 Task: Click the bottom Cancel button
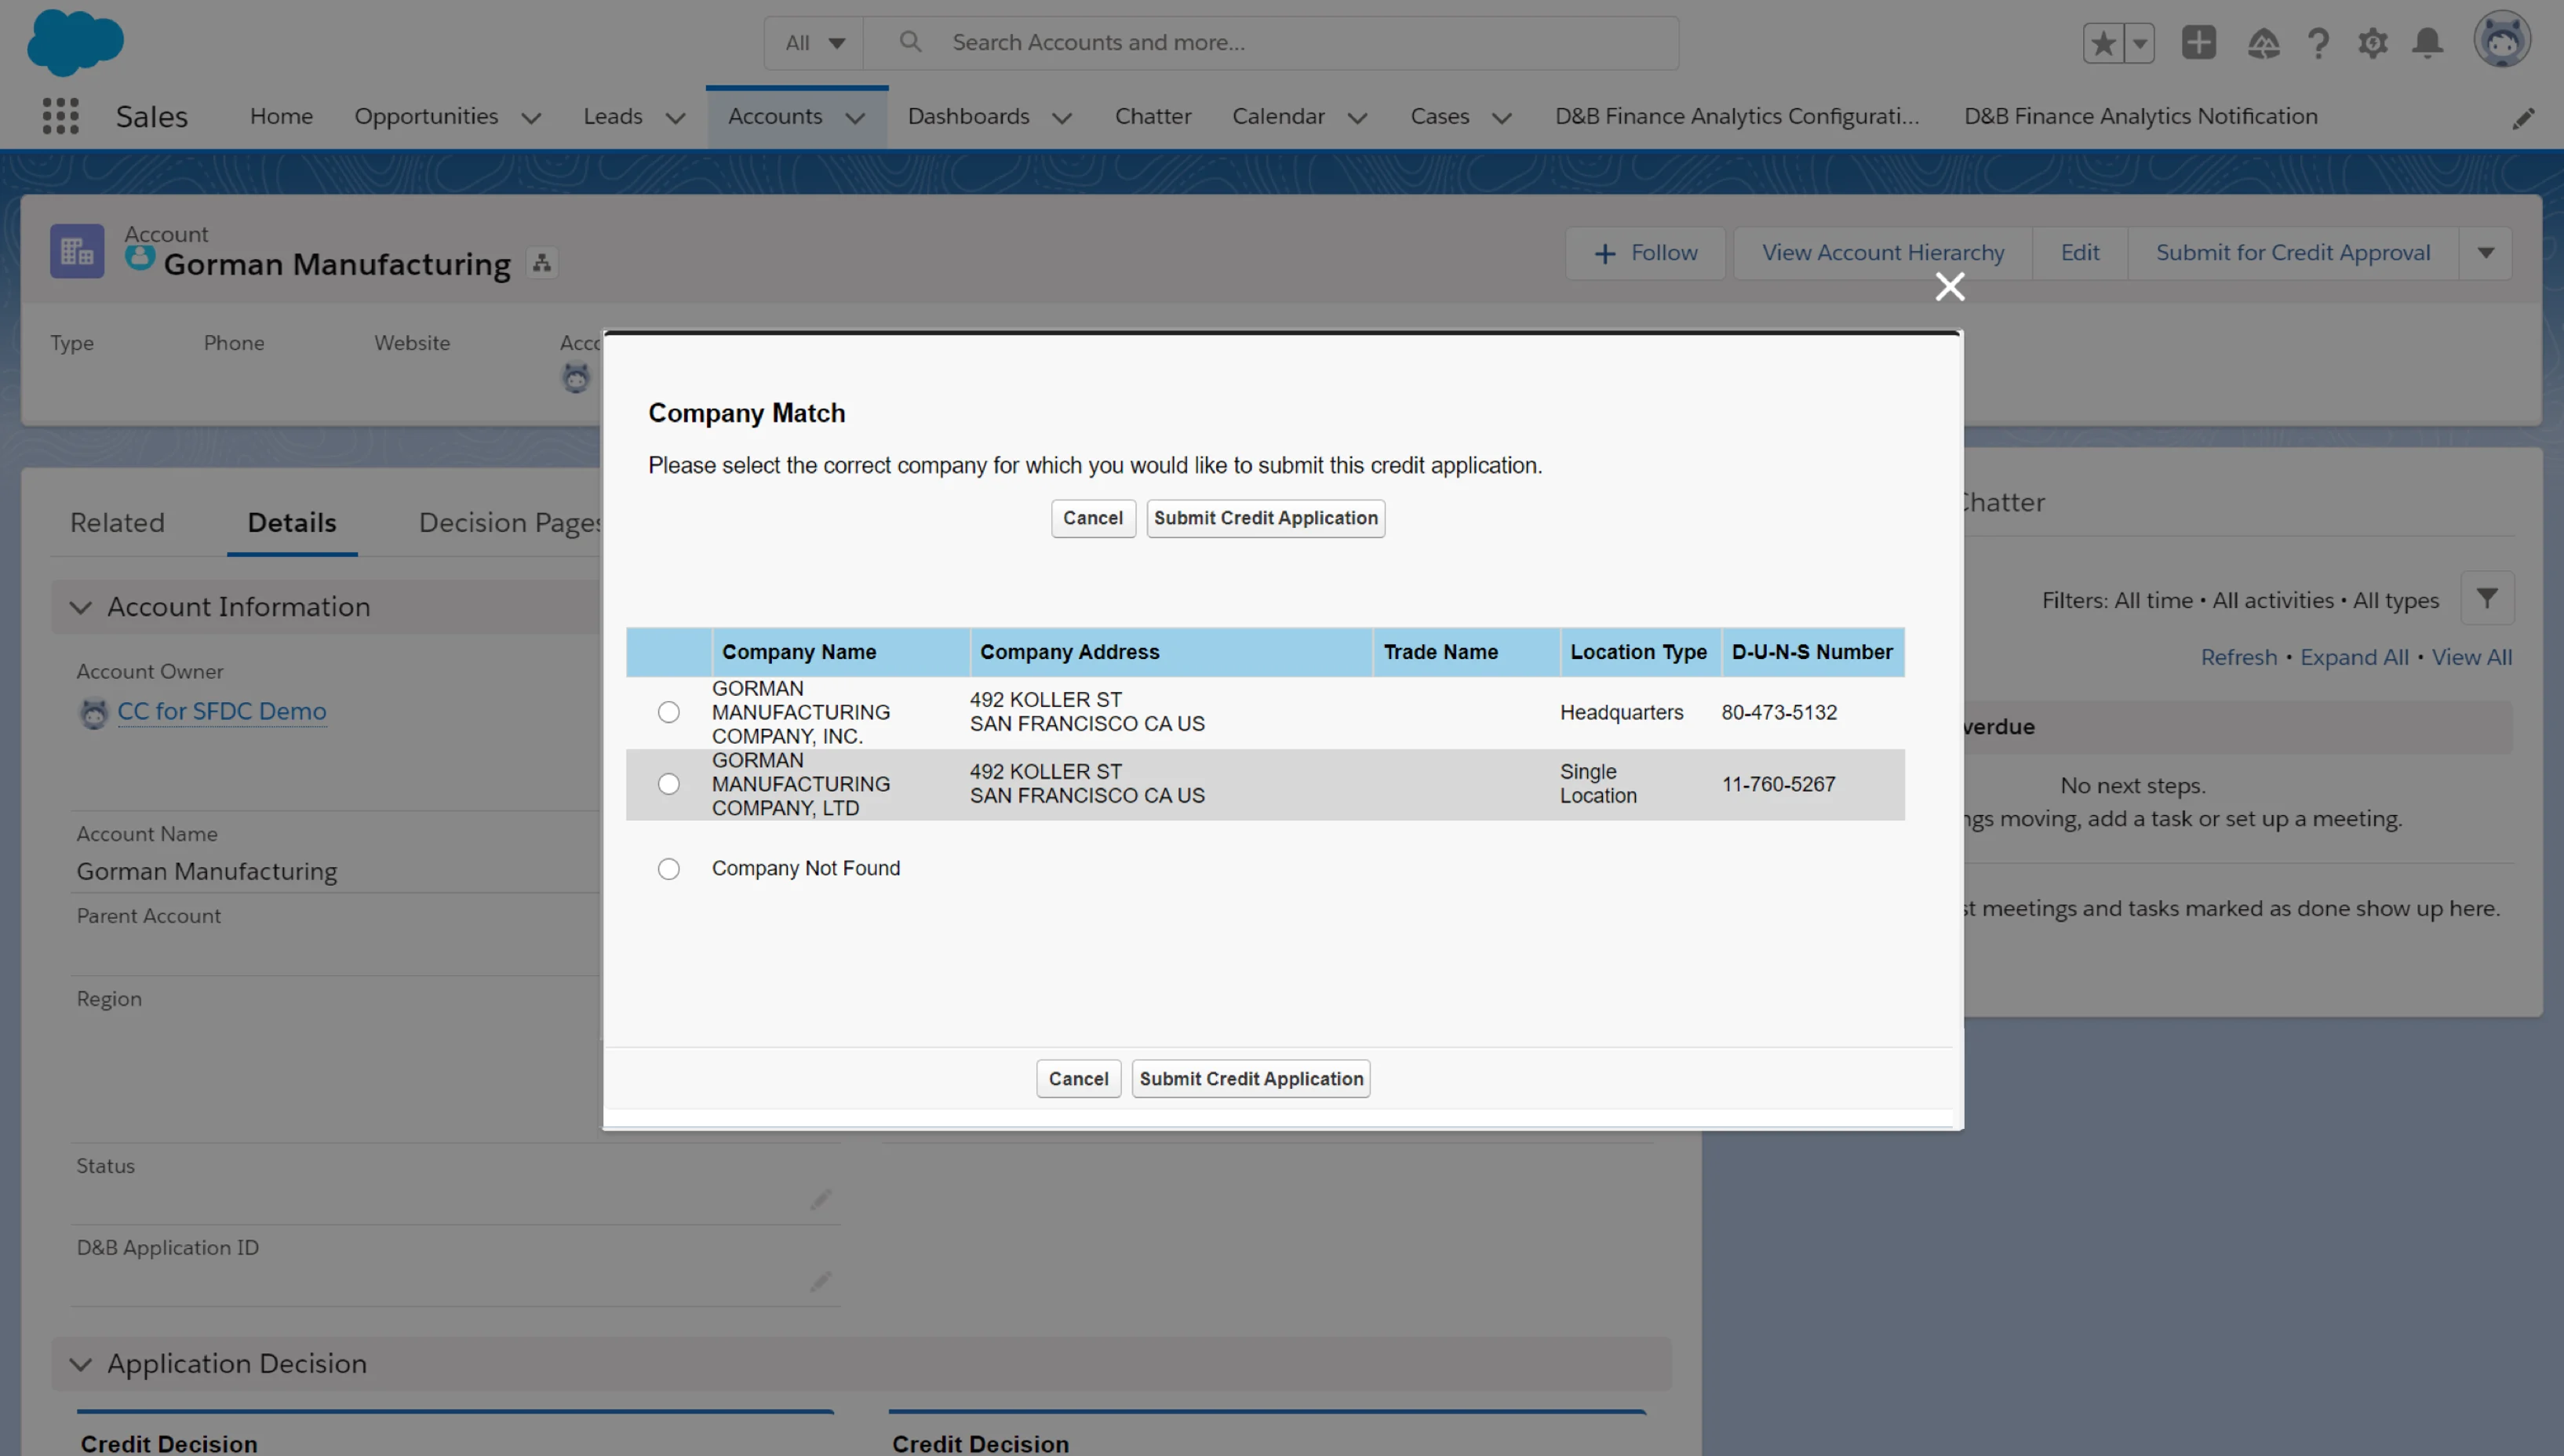[x=1078, y=1079]
